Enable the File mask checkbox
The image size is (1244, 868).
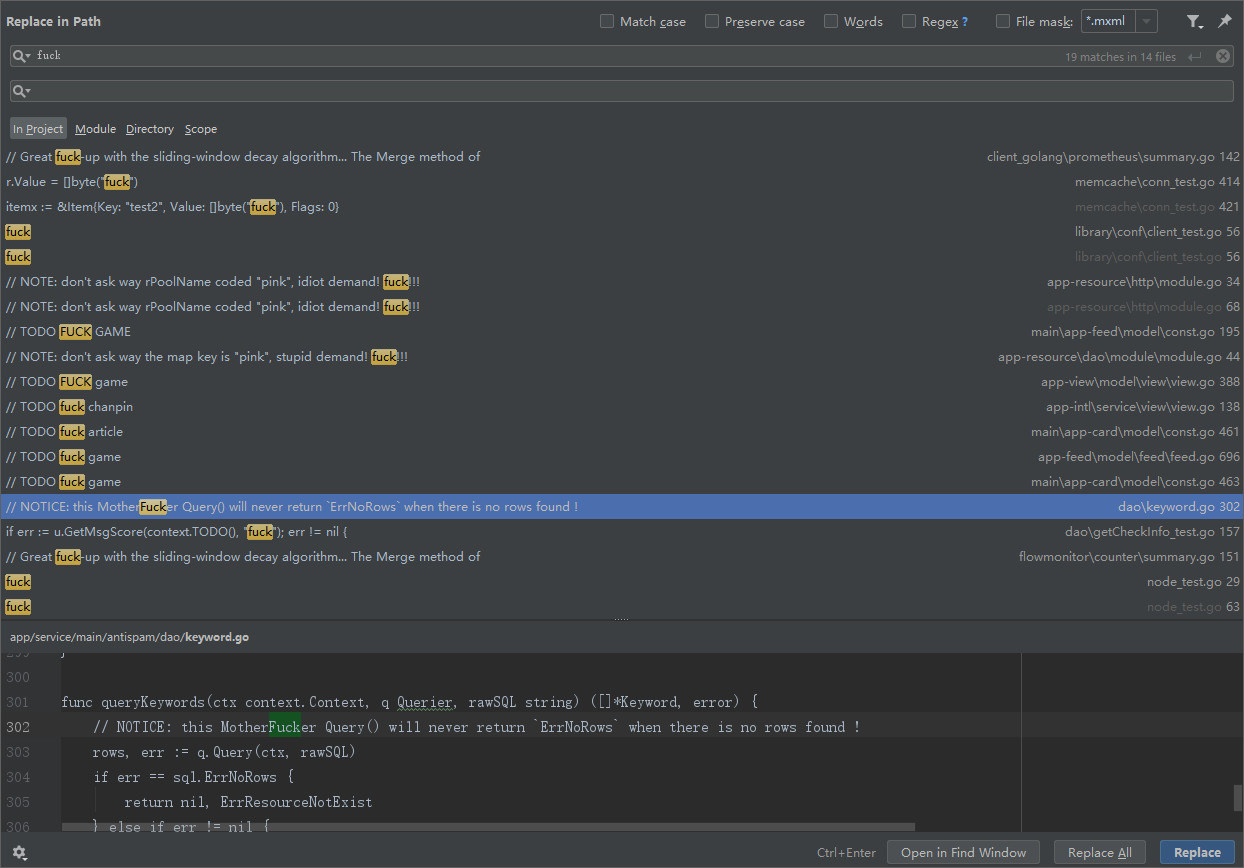tap(1003, 21)
